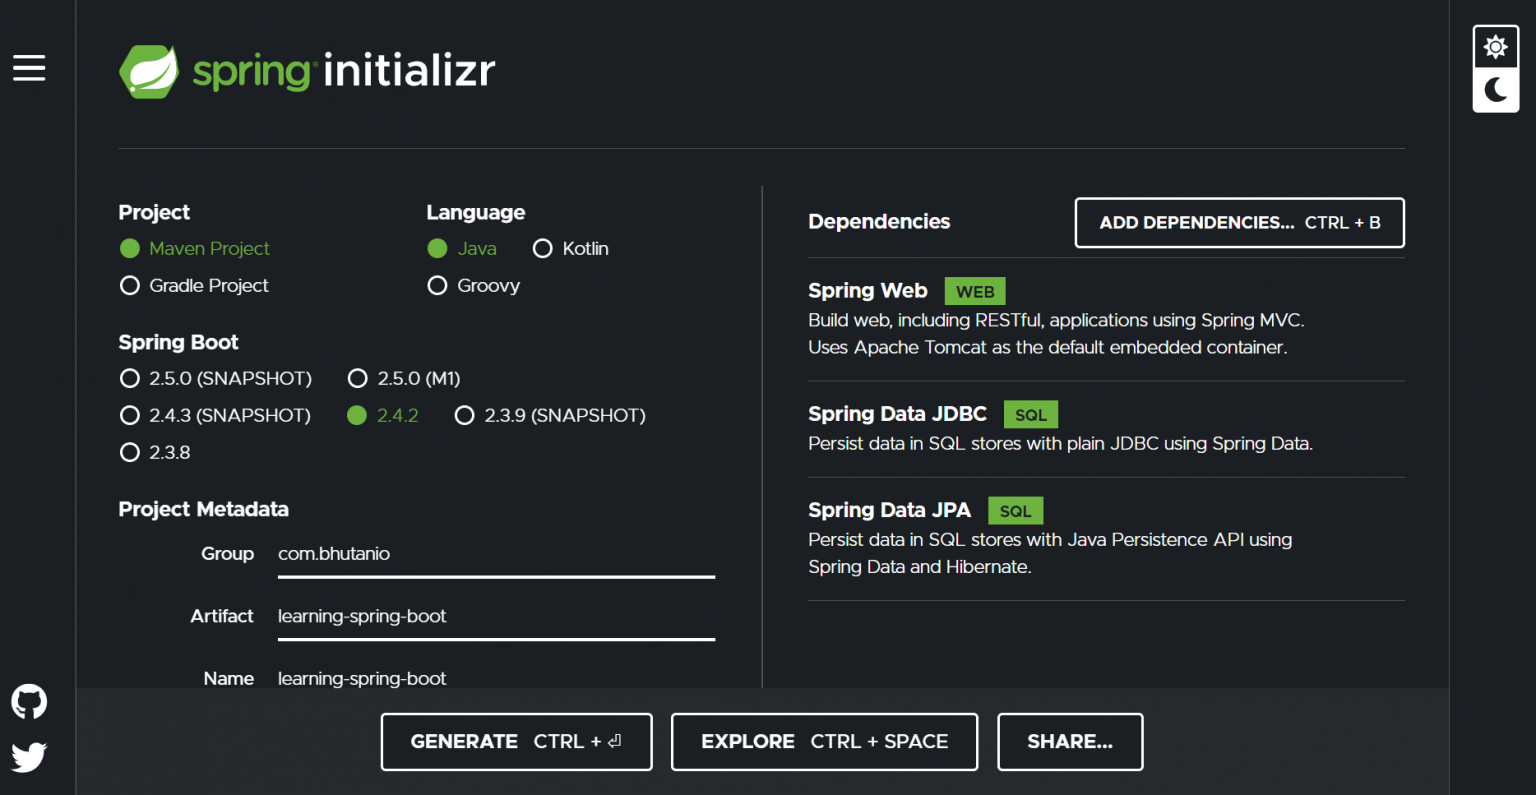
Task: Switch to light theme sun icon
Action: click(x=1496, y=47)
